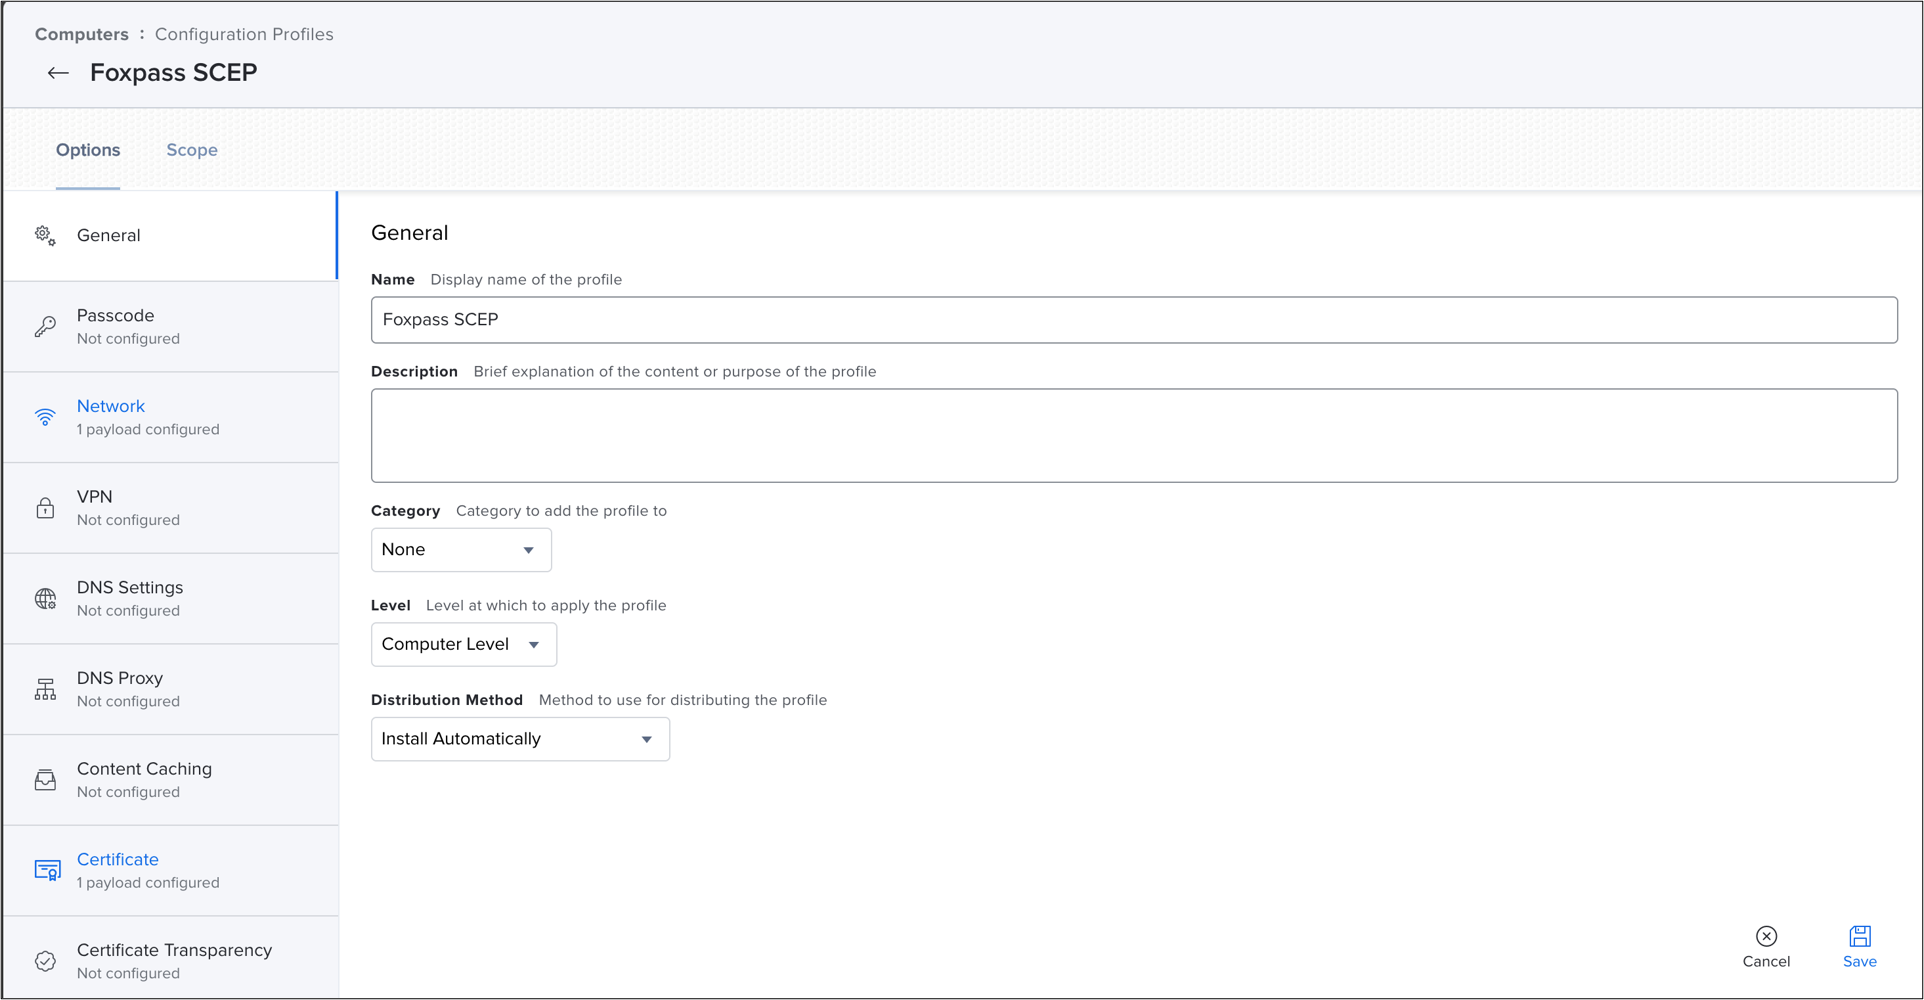Select the DNS Settings globe icon
1924x1000 pixels.
[45, 598]
